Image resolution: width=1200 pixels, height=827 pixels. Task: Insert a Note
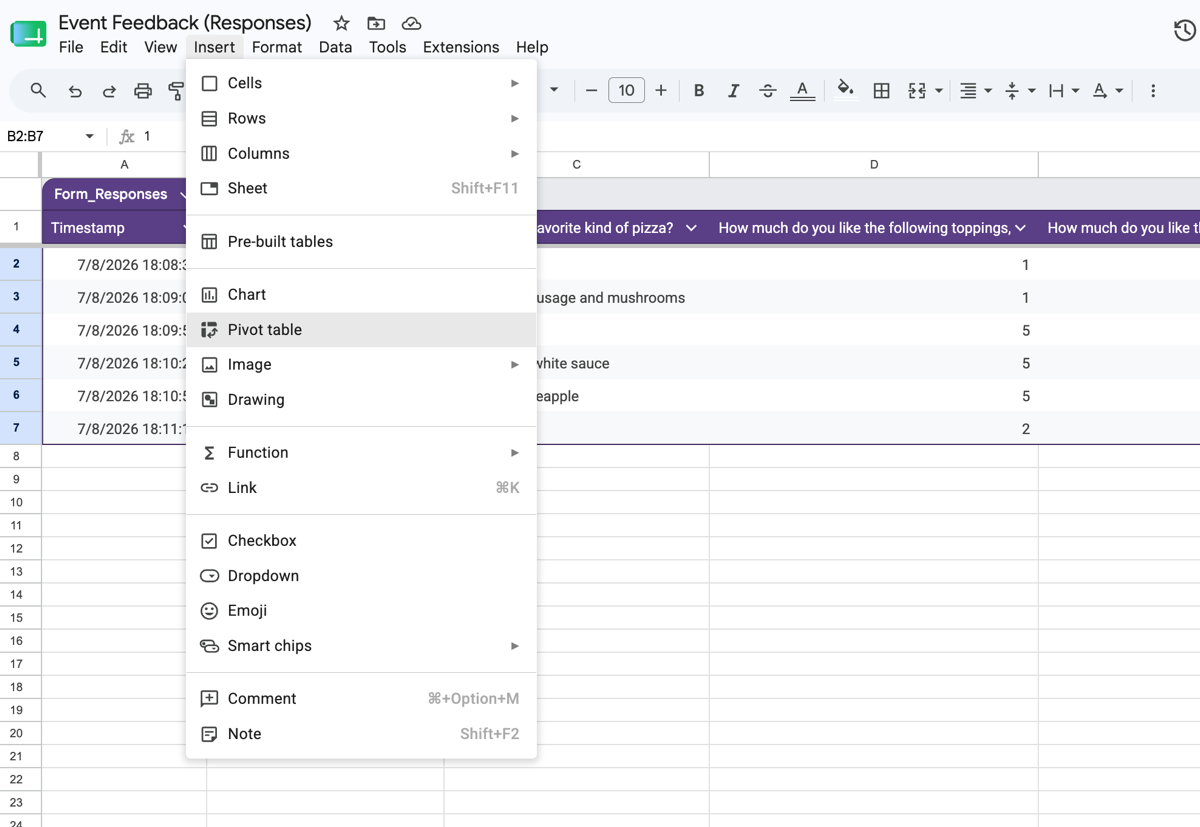pos(361,733)
